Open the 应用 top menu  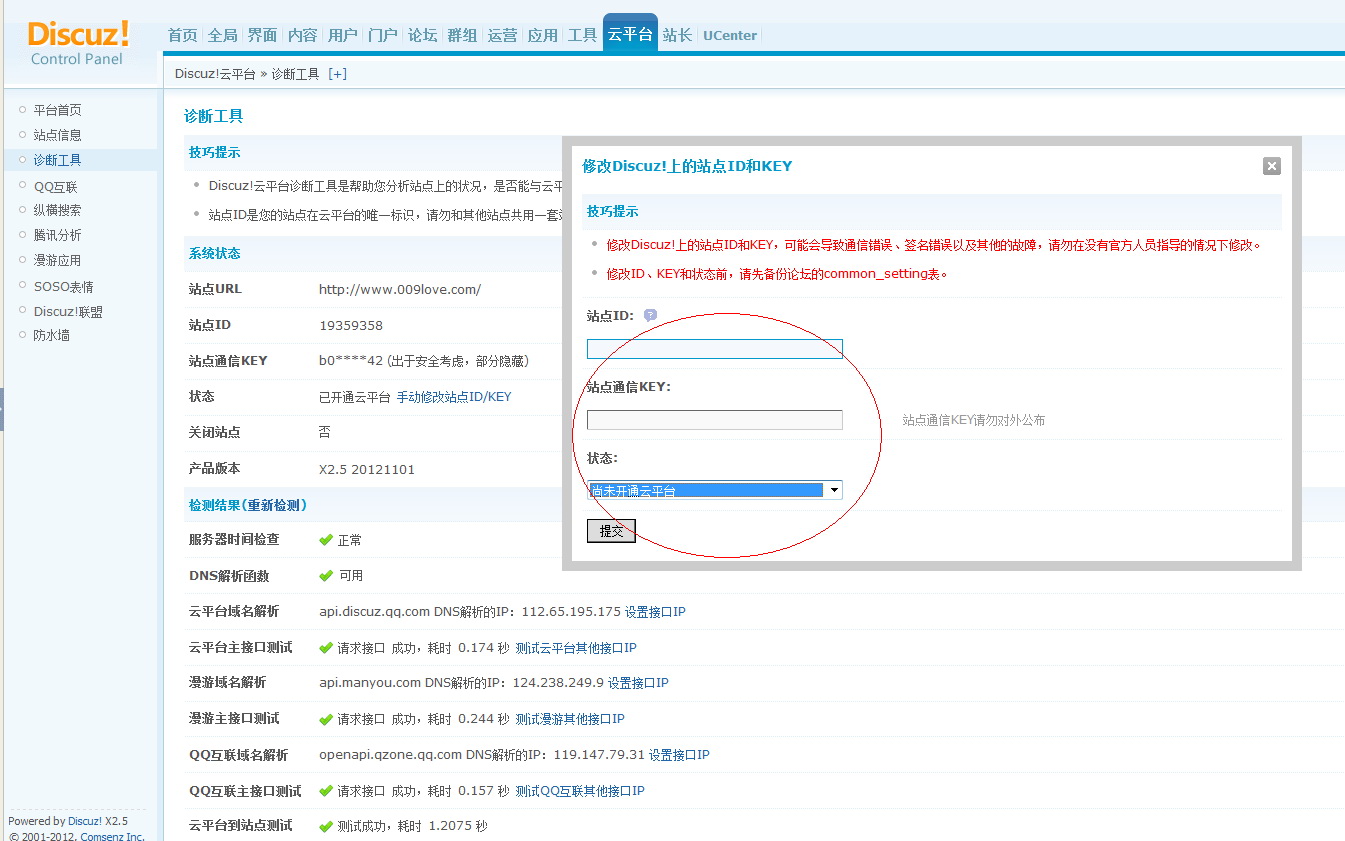pos(543,35)
